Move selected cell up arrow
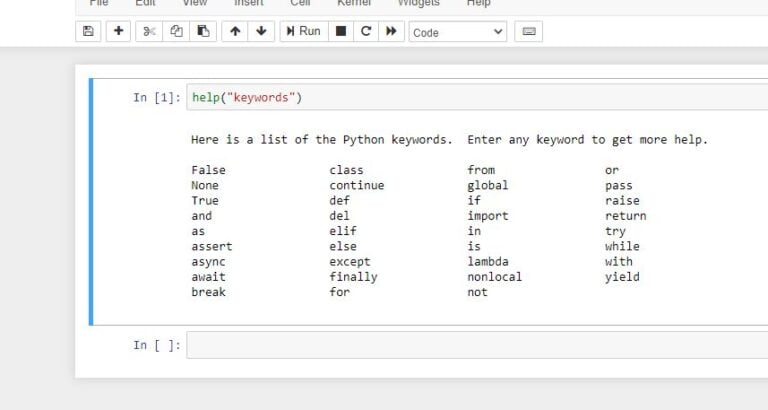The width and height of the screenshot is (768, 410). (x=235, y=31)
